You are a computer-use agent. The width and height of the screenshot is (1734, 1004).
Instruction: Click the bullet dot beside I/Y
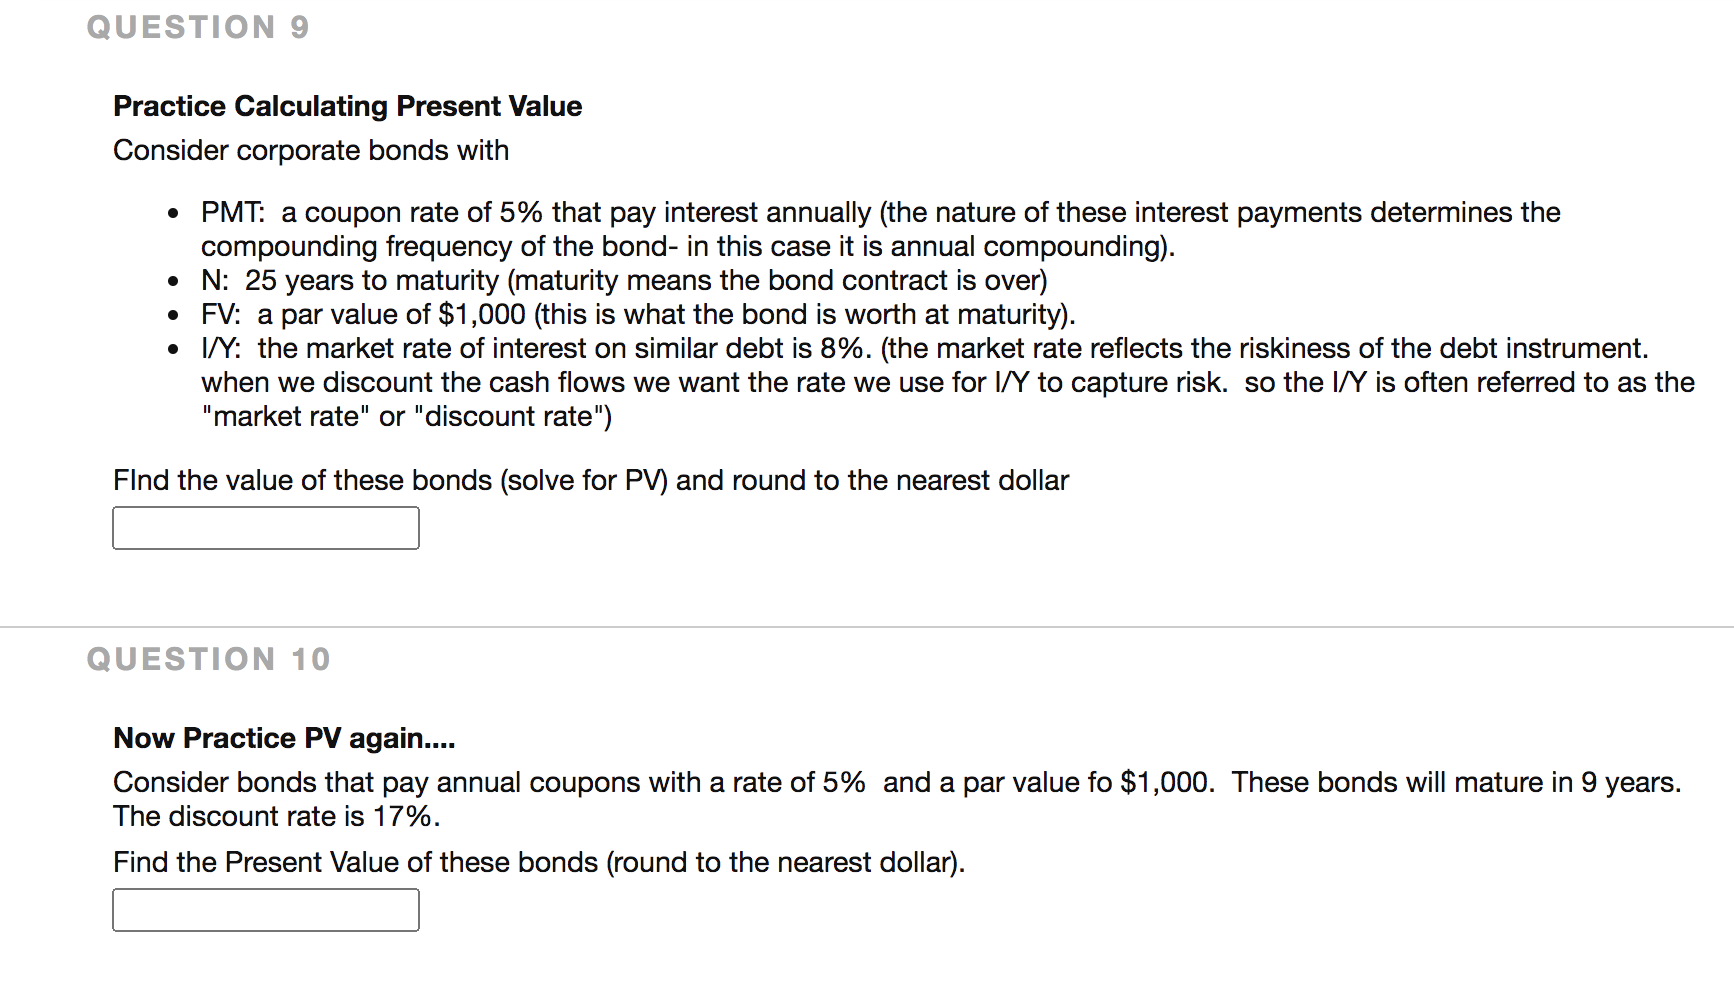(x=174, y=350)
